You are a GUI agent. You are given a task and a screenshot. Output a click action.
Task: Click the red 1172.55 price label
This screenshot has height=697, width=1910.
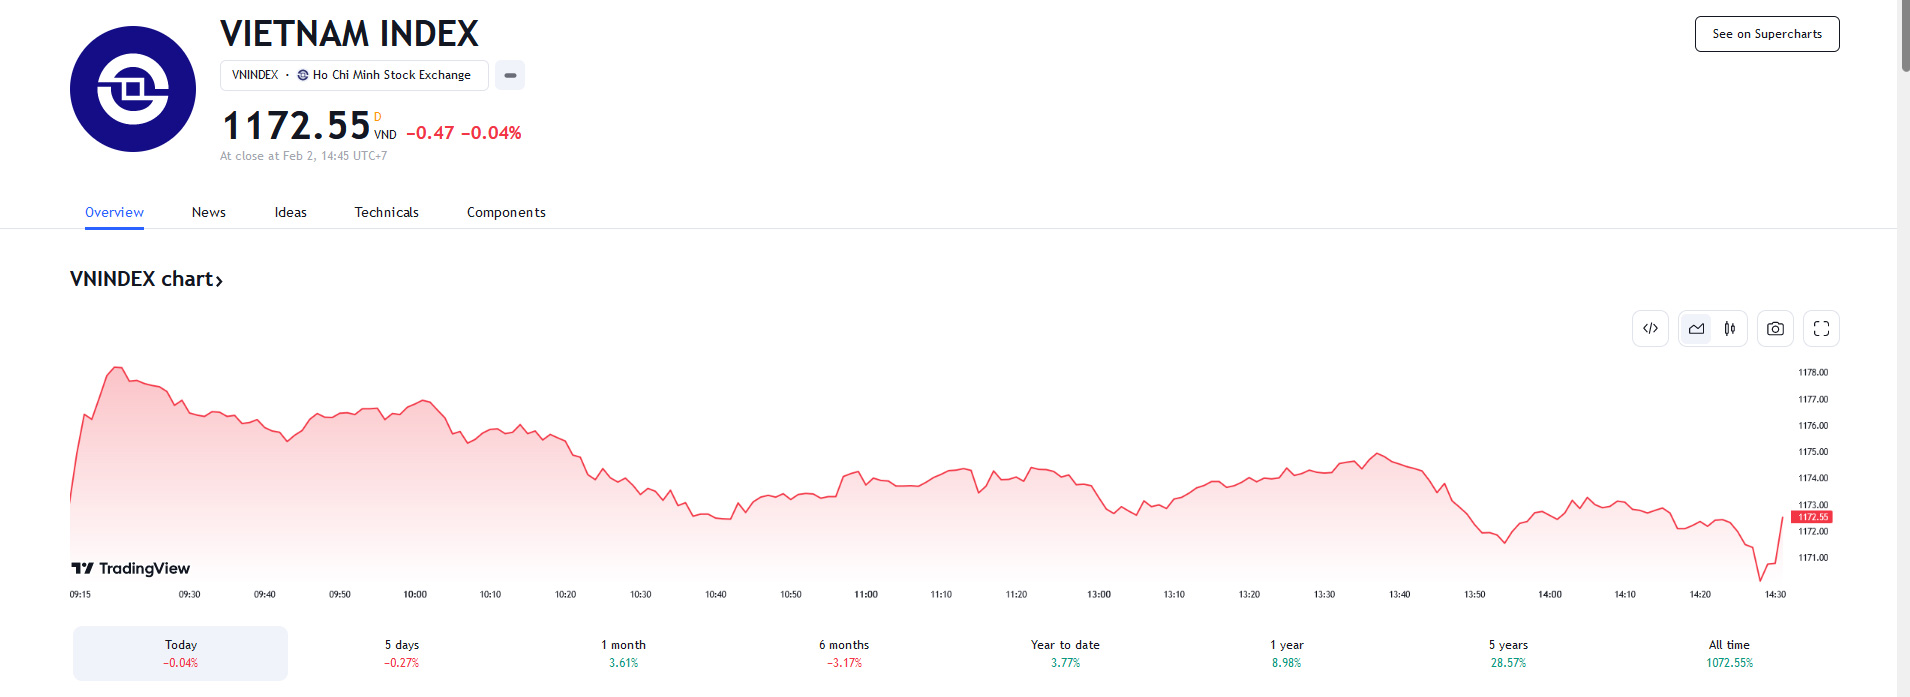pyautogui.click(x=1811, y=517)
